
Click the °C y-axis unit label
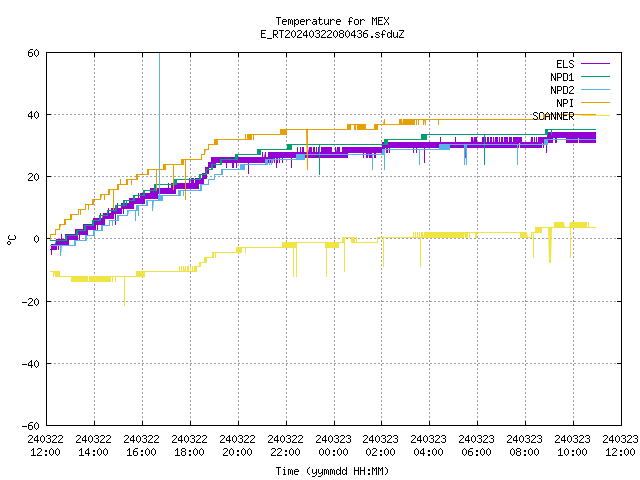coord(11,240)
